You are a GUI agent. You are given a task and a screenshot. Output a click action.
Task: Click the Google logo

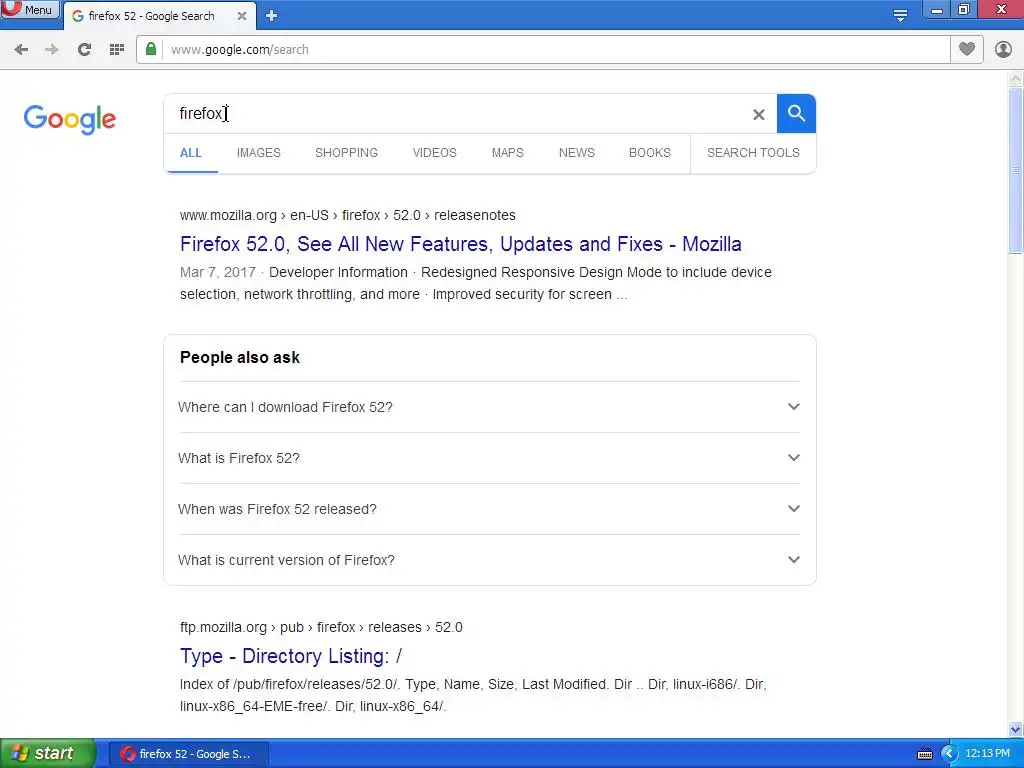[70, 119]
